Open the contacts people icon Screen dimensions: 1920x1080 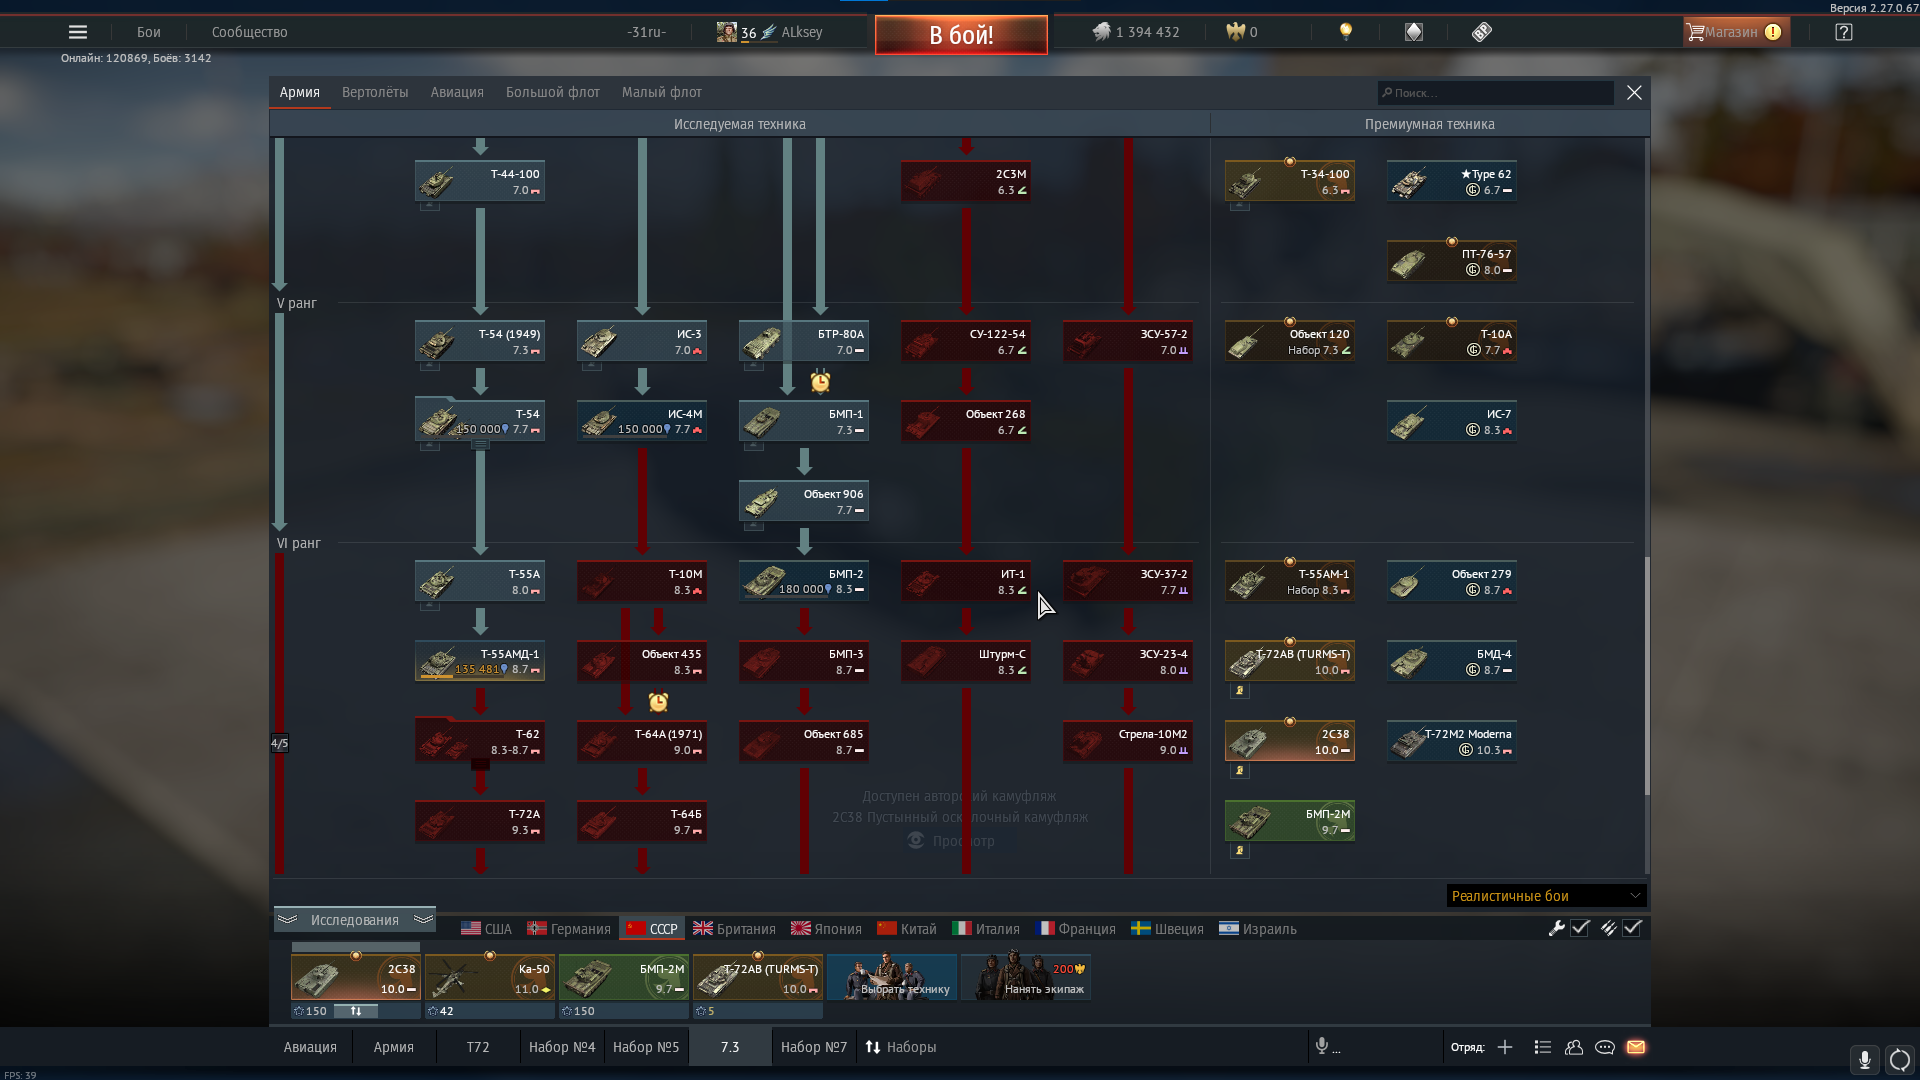tap(1574, 1047)
